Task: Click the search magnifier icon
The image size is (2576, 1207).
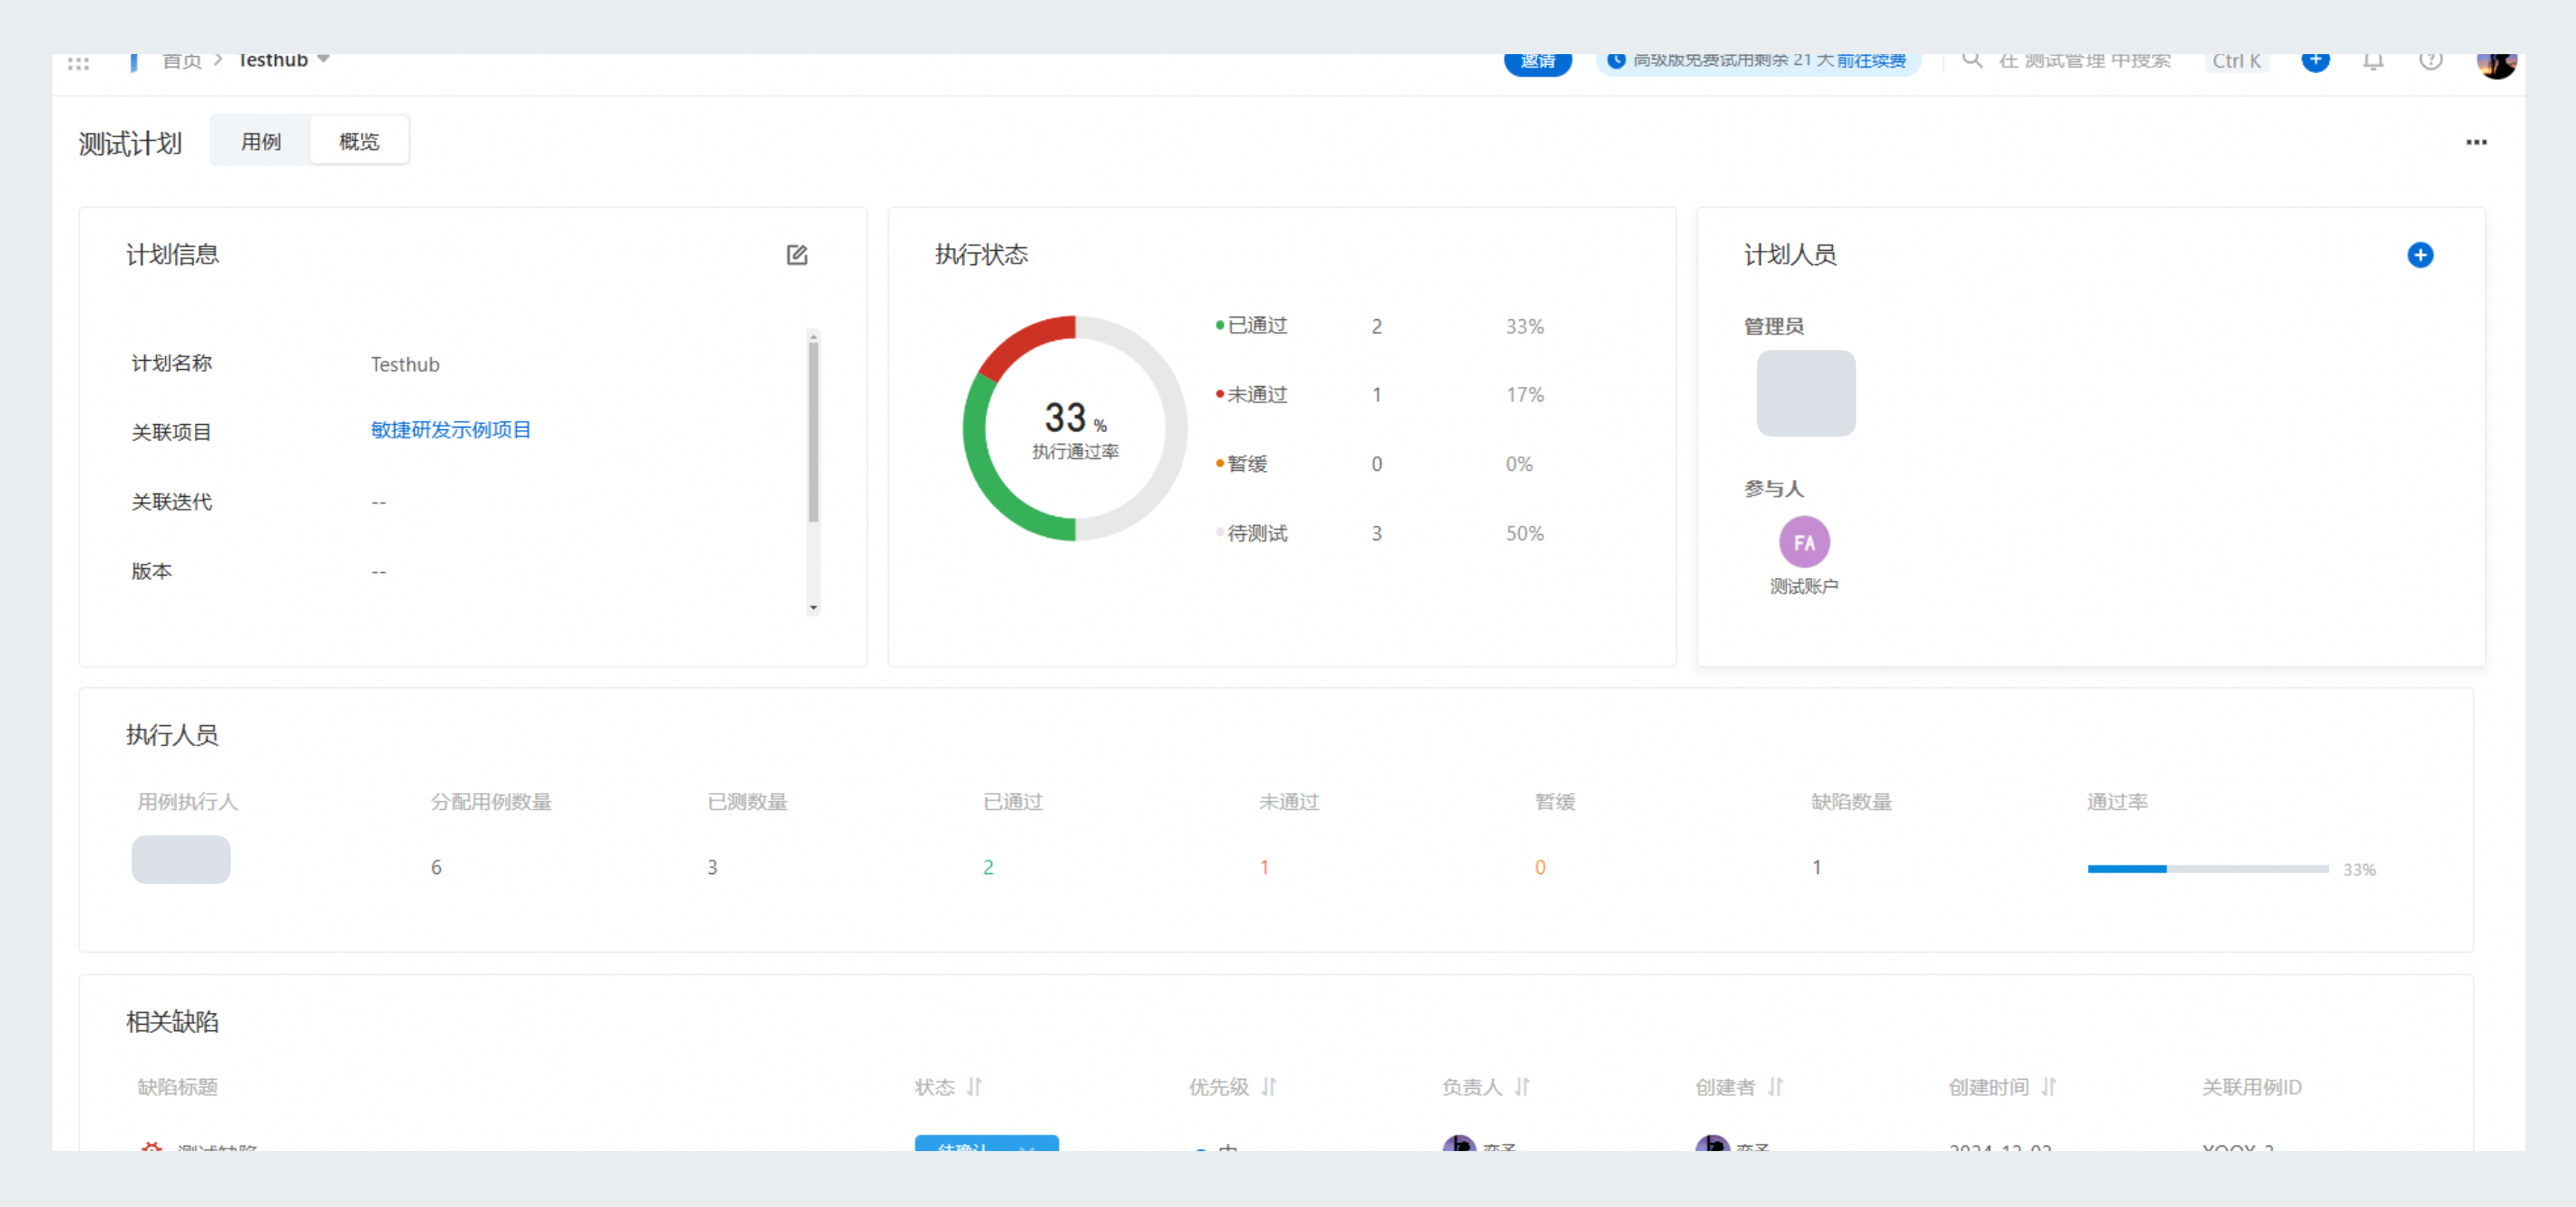Action: [1972, 61]
